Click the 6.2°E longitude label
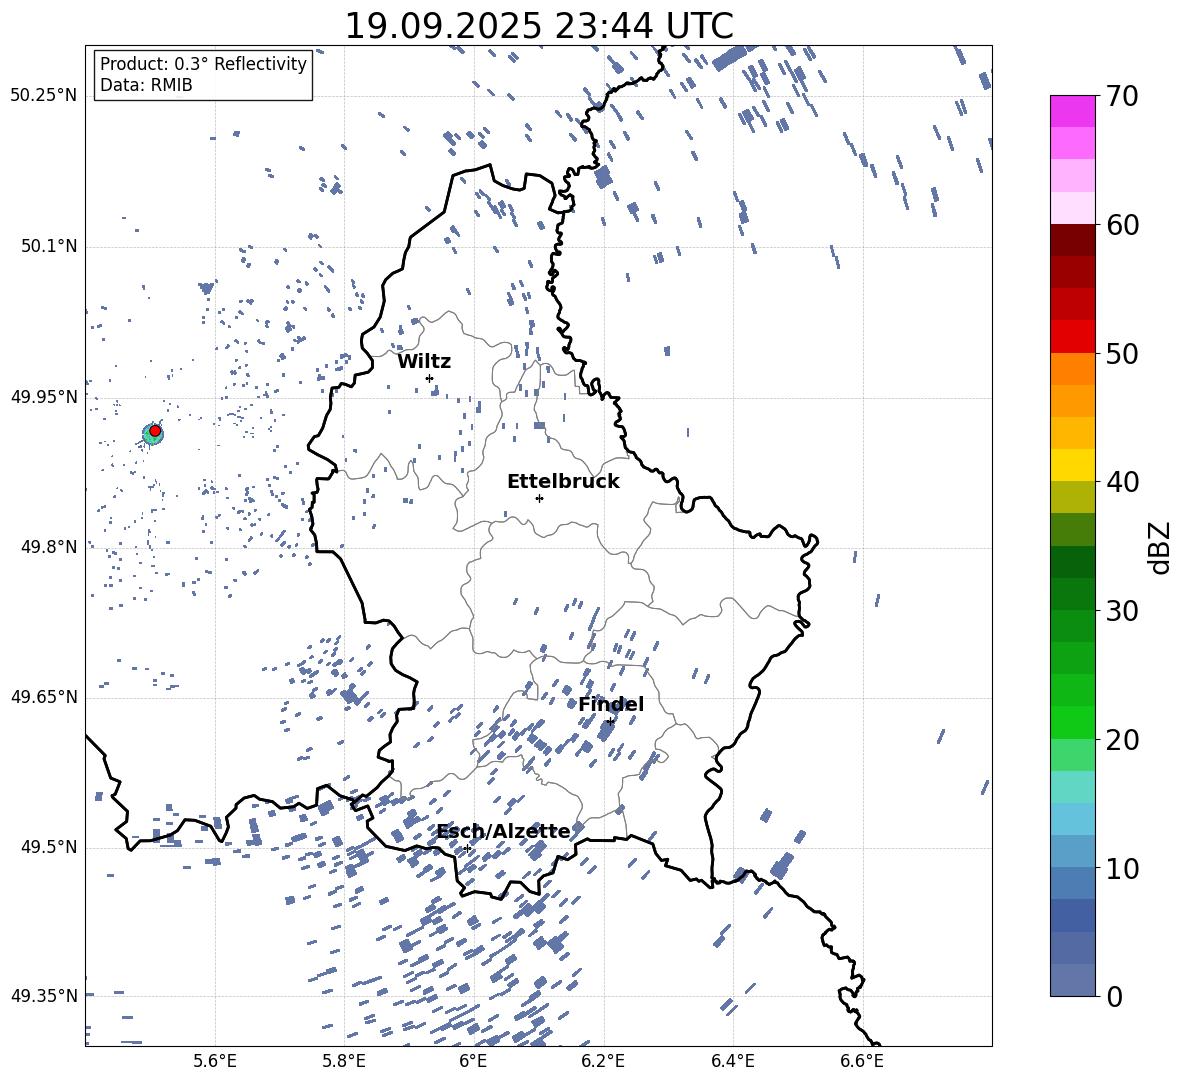This screenshot has width=1184, height=1081. pyautogui.click(x=603, y=1061)
